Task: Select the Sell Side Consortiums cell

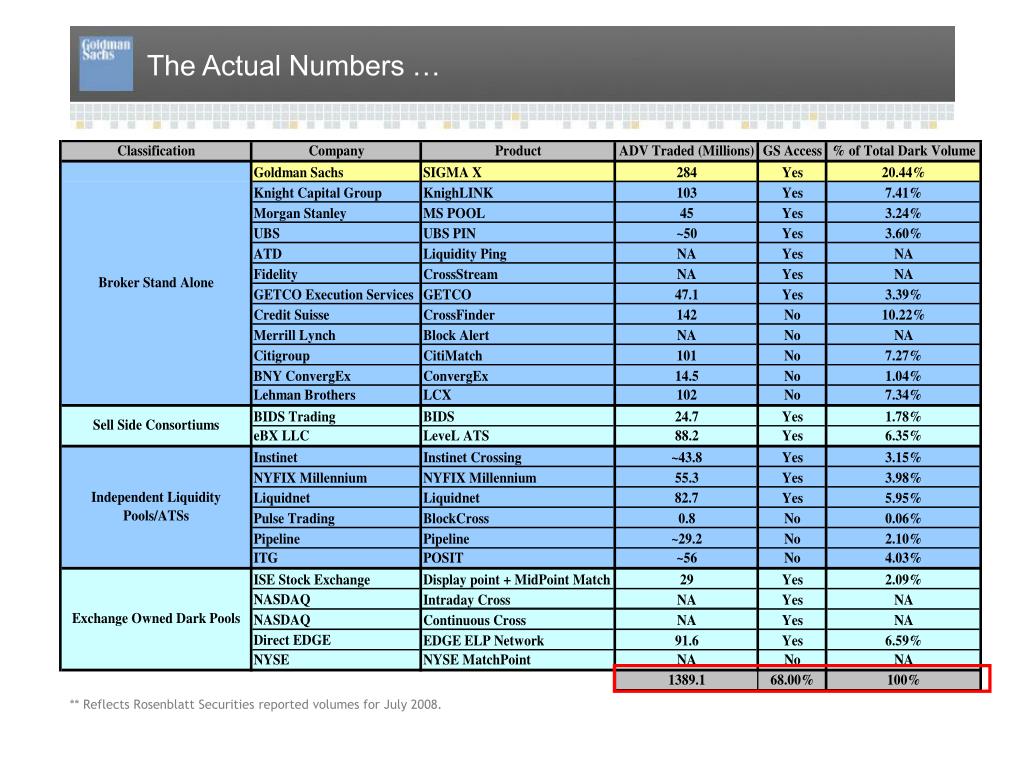Action: point(156,425)
